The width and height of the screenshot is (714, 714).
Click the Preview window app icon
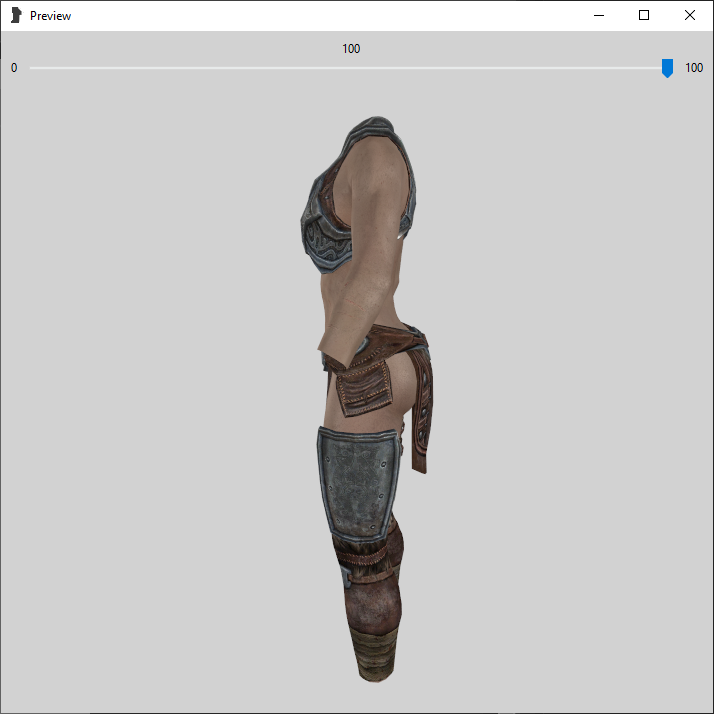tap(16, 15)
